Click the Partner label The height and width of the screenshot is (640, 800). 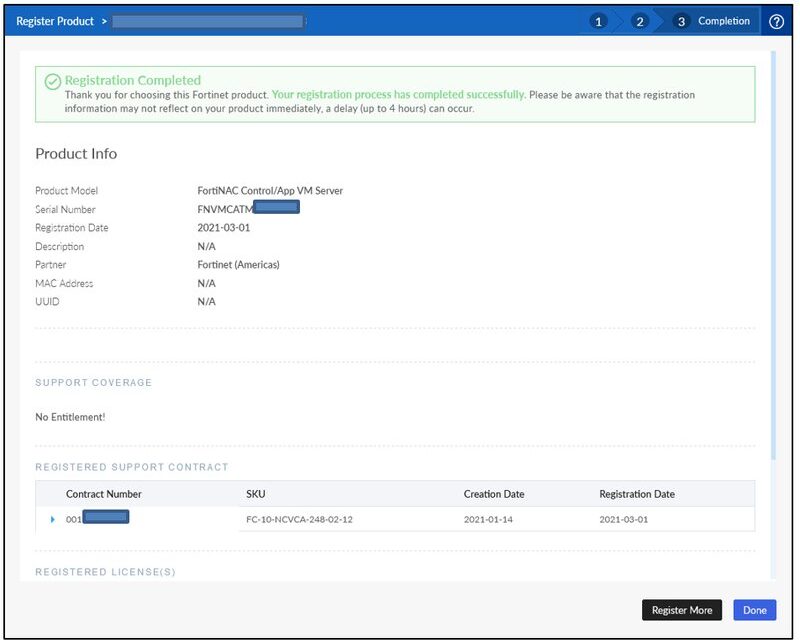51,265
